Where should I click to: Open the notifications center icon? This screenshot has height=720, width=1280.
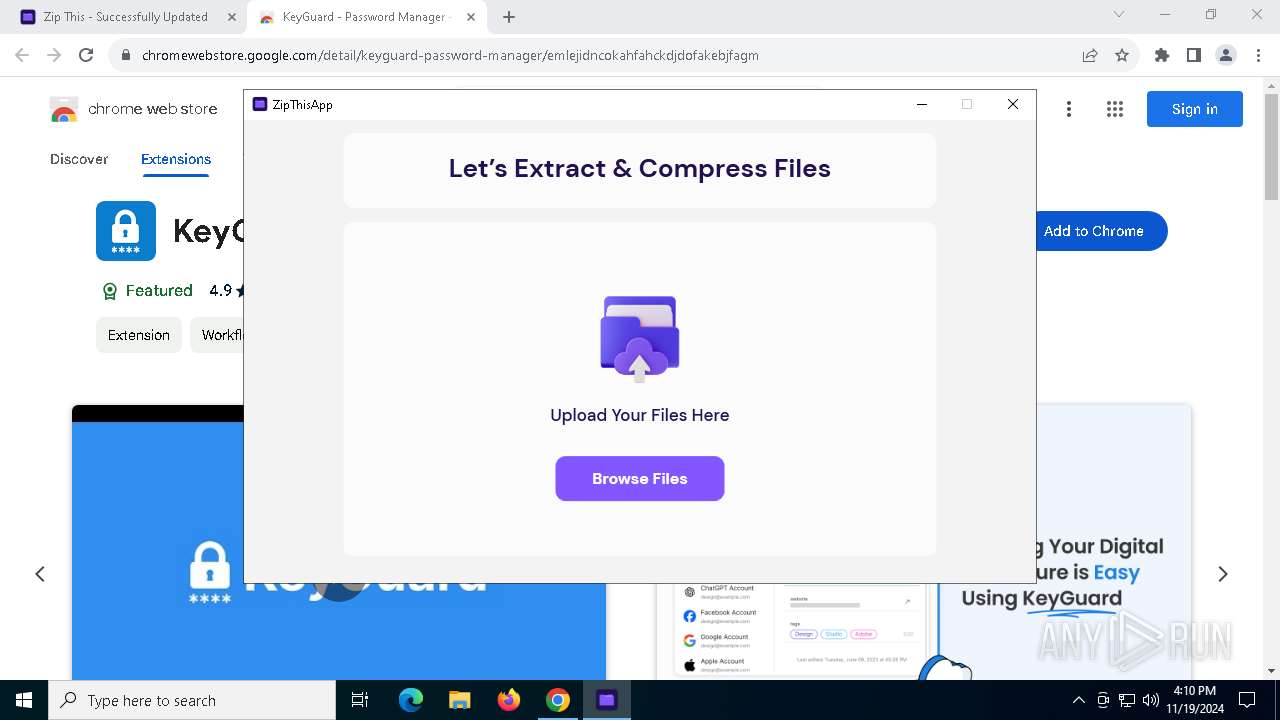[x=1247, y=700]
